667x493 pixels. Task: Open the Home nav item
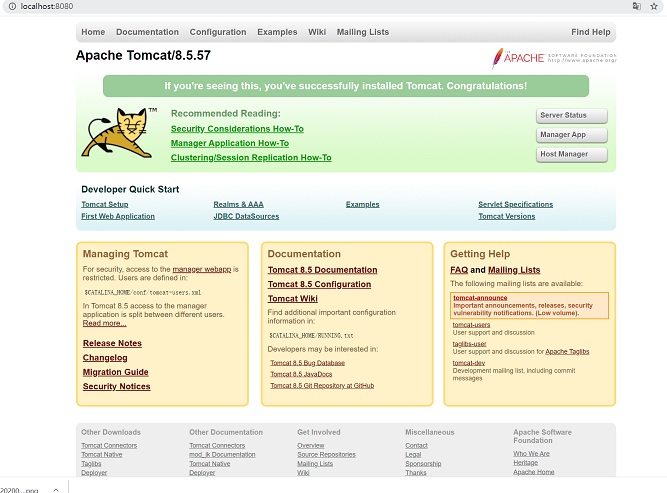coord(93,32)
